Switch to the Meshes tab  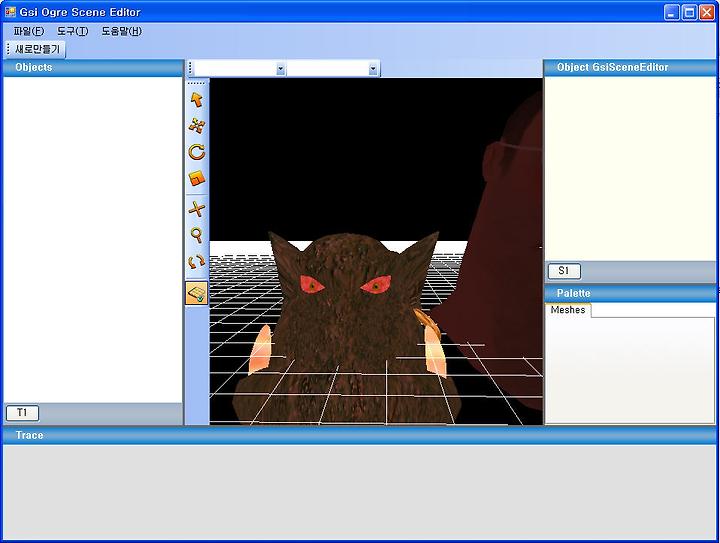(568, 310)
